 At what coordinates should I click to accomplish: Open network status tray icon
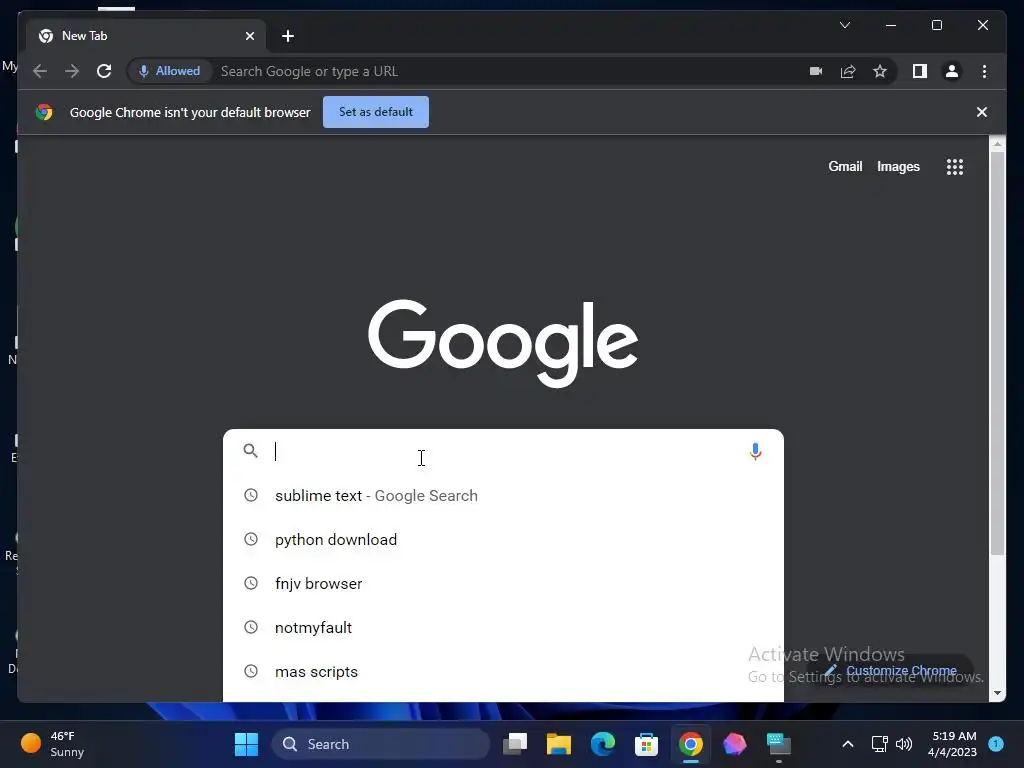(879, 744)
